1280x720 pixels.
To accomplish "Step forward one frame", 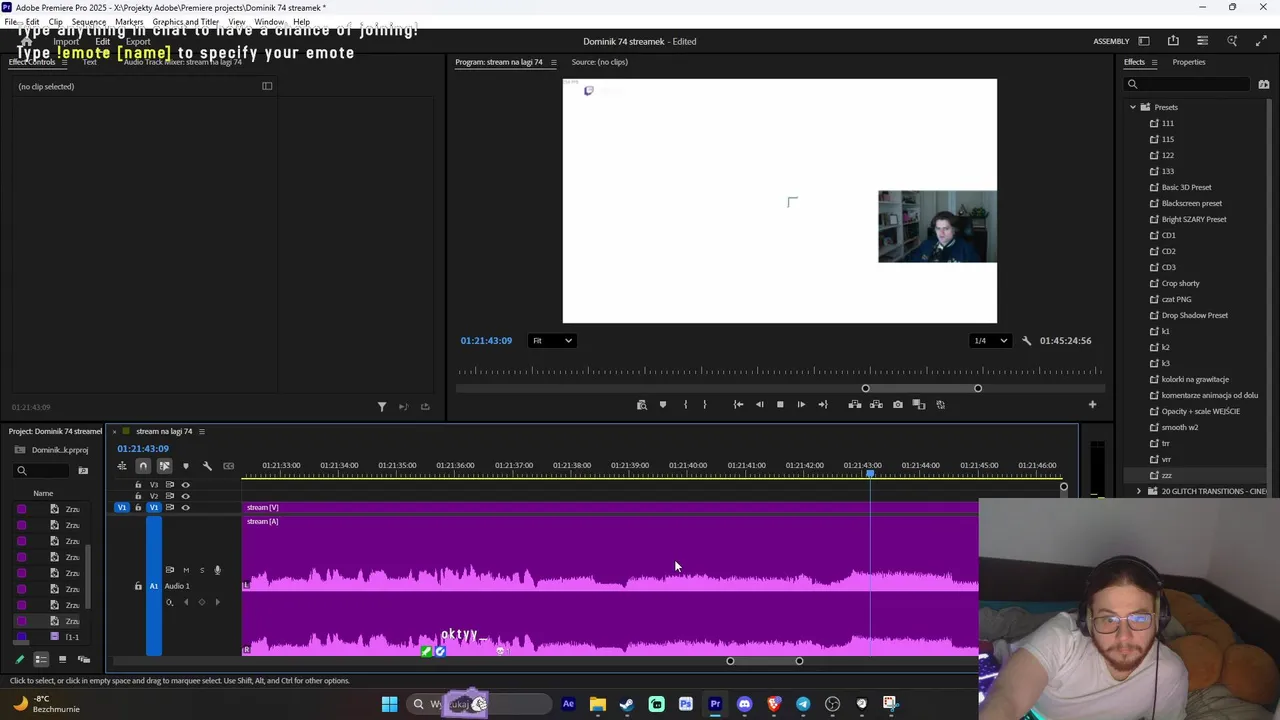I will pyautogui.click(x=801, y=405).
